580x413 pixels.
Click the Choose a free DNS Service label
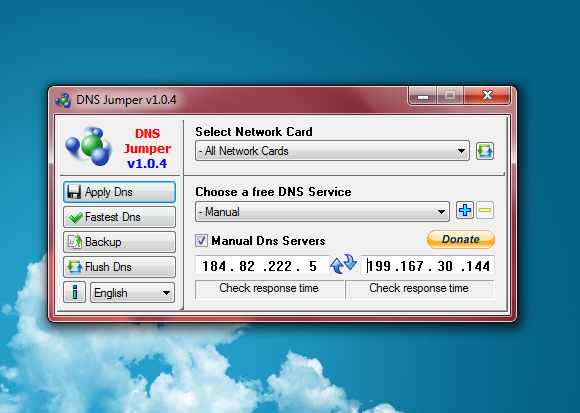(x=273, y=192)
